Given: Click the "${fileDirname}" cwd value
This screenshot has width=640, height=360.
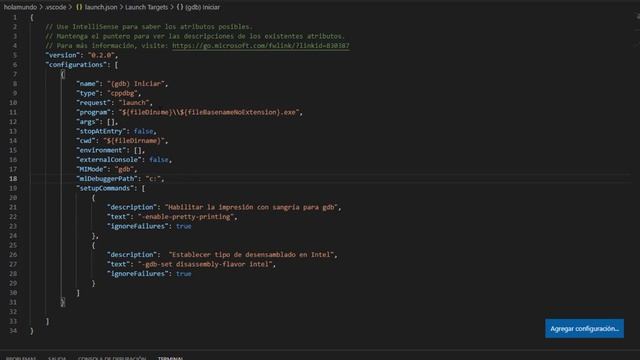Looking at the screenshot, I should (134, 140).
